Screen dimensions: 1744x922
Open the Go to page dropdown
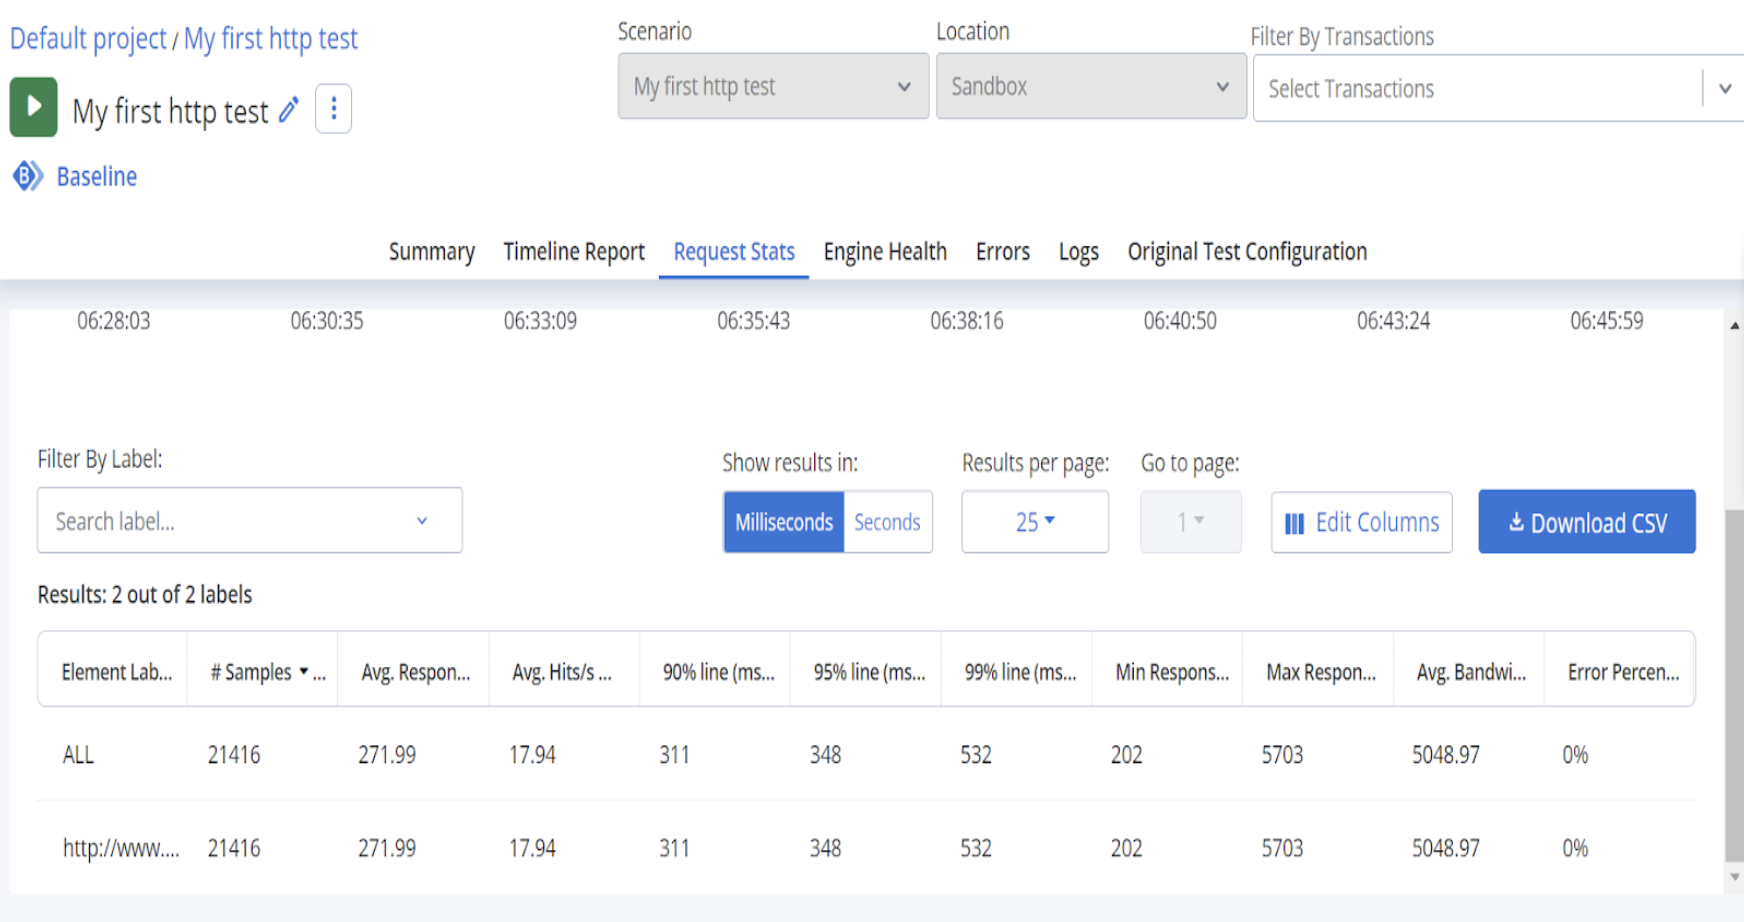click(1190, 521)
